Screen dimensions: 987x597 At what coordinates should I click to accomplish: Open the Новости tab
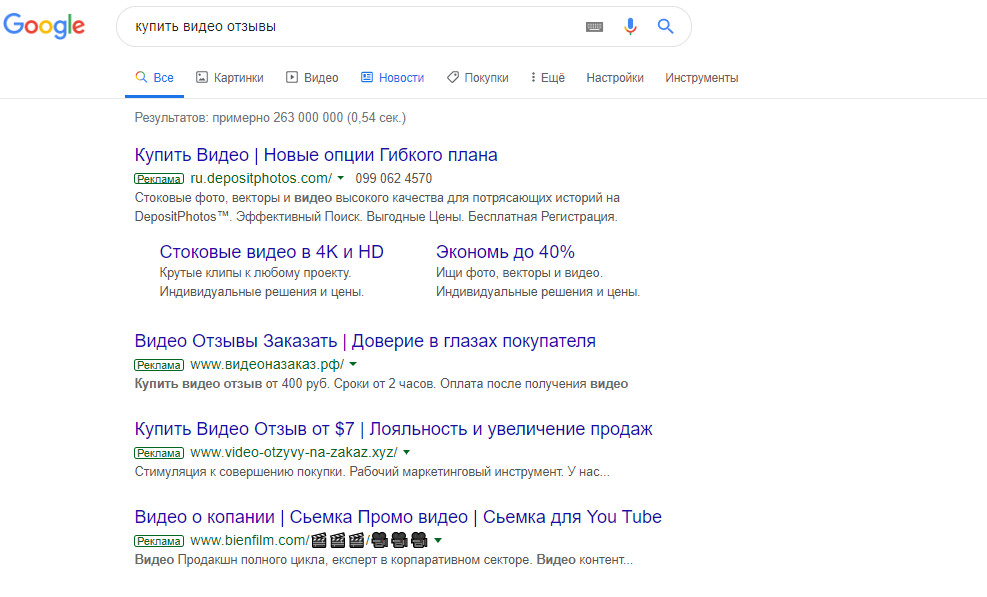coord(392,77)
